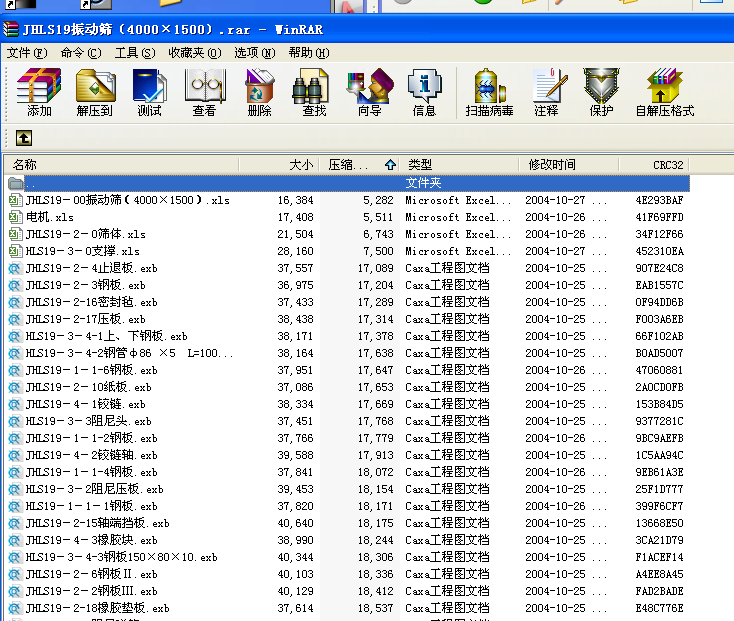
Task: Click Caxa icon of JHLS19-4-1铰链.exb
Action: pos(15,404)
